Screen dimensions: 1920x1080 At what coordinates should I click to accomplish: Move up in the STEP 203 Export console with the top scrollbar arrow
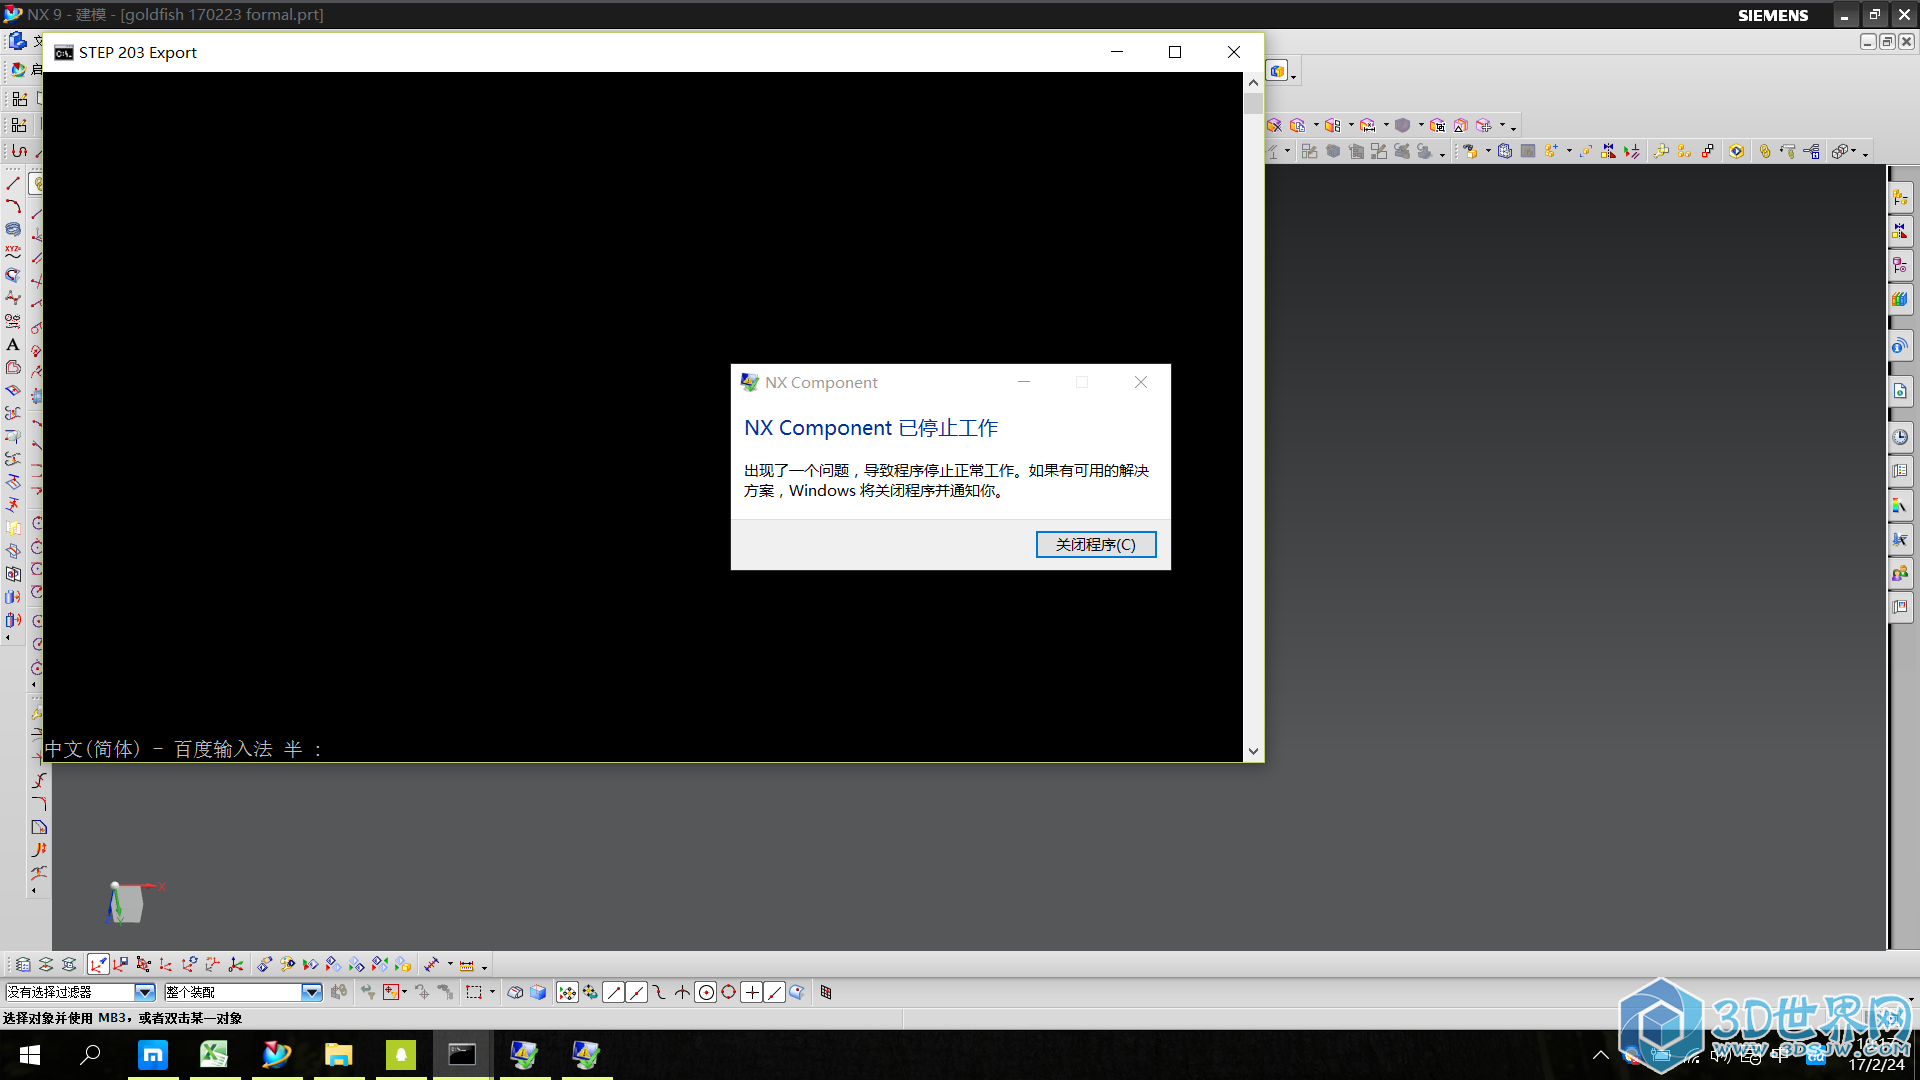1253,83
